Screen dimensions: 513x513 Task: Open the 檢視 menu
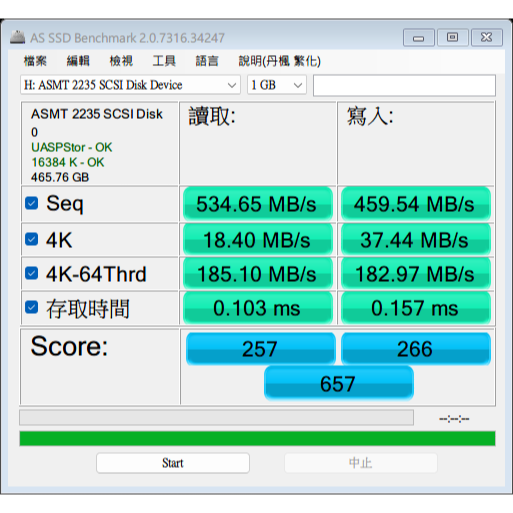[x=121, y=61]
